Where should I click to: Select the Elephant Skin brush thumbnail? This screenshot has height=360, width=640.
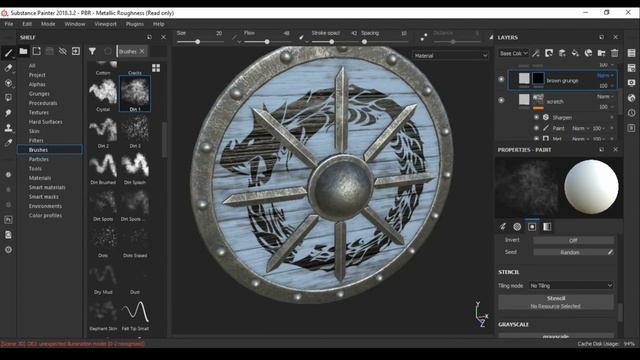[103, 315]
